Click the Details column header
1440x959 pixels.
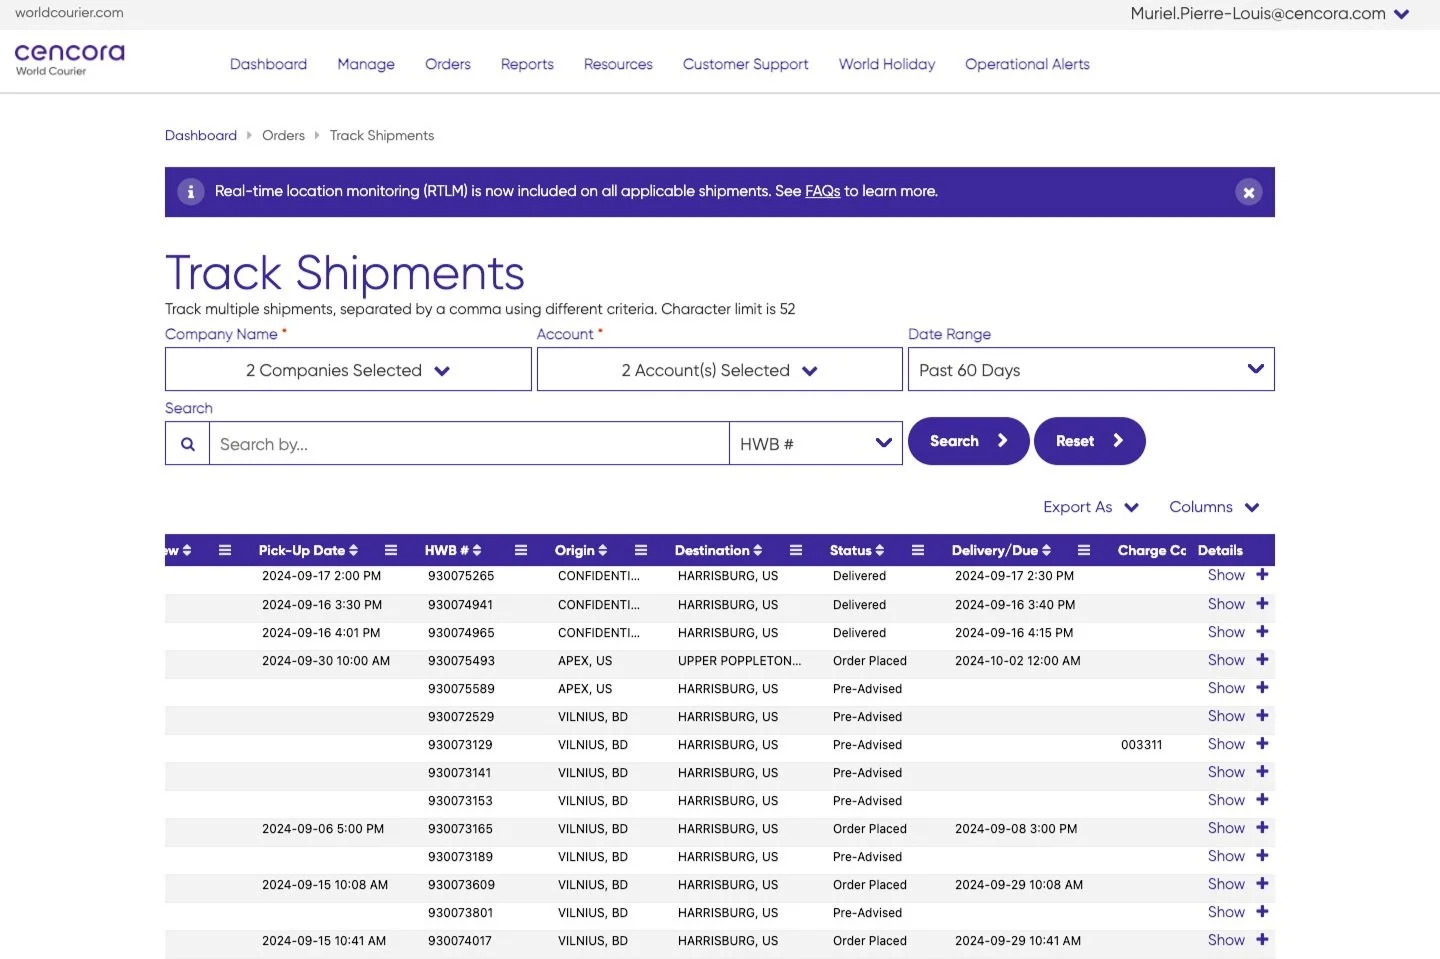tap(1220, 550)
